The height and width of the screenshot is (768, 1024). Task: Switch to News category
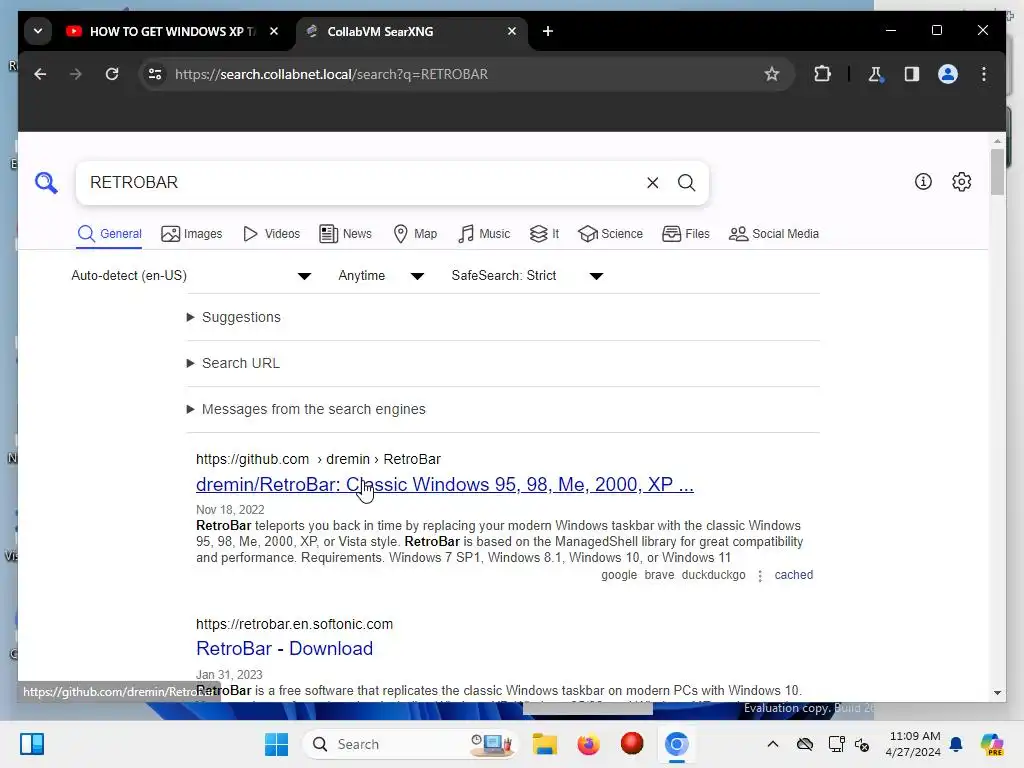point(345,234)
